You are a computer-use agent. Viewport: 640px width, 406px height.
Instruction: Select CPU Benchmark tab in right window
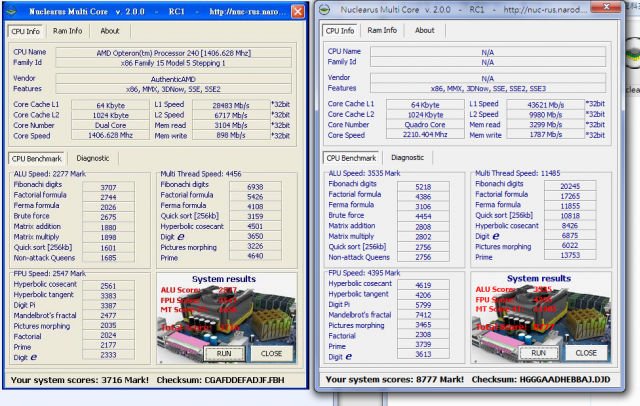click(351, 158)
